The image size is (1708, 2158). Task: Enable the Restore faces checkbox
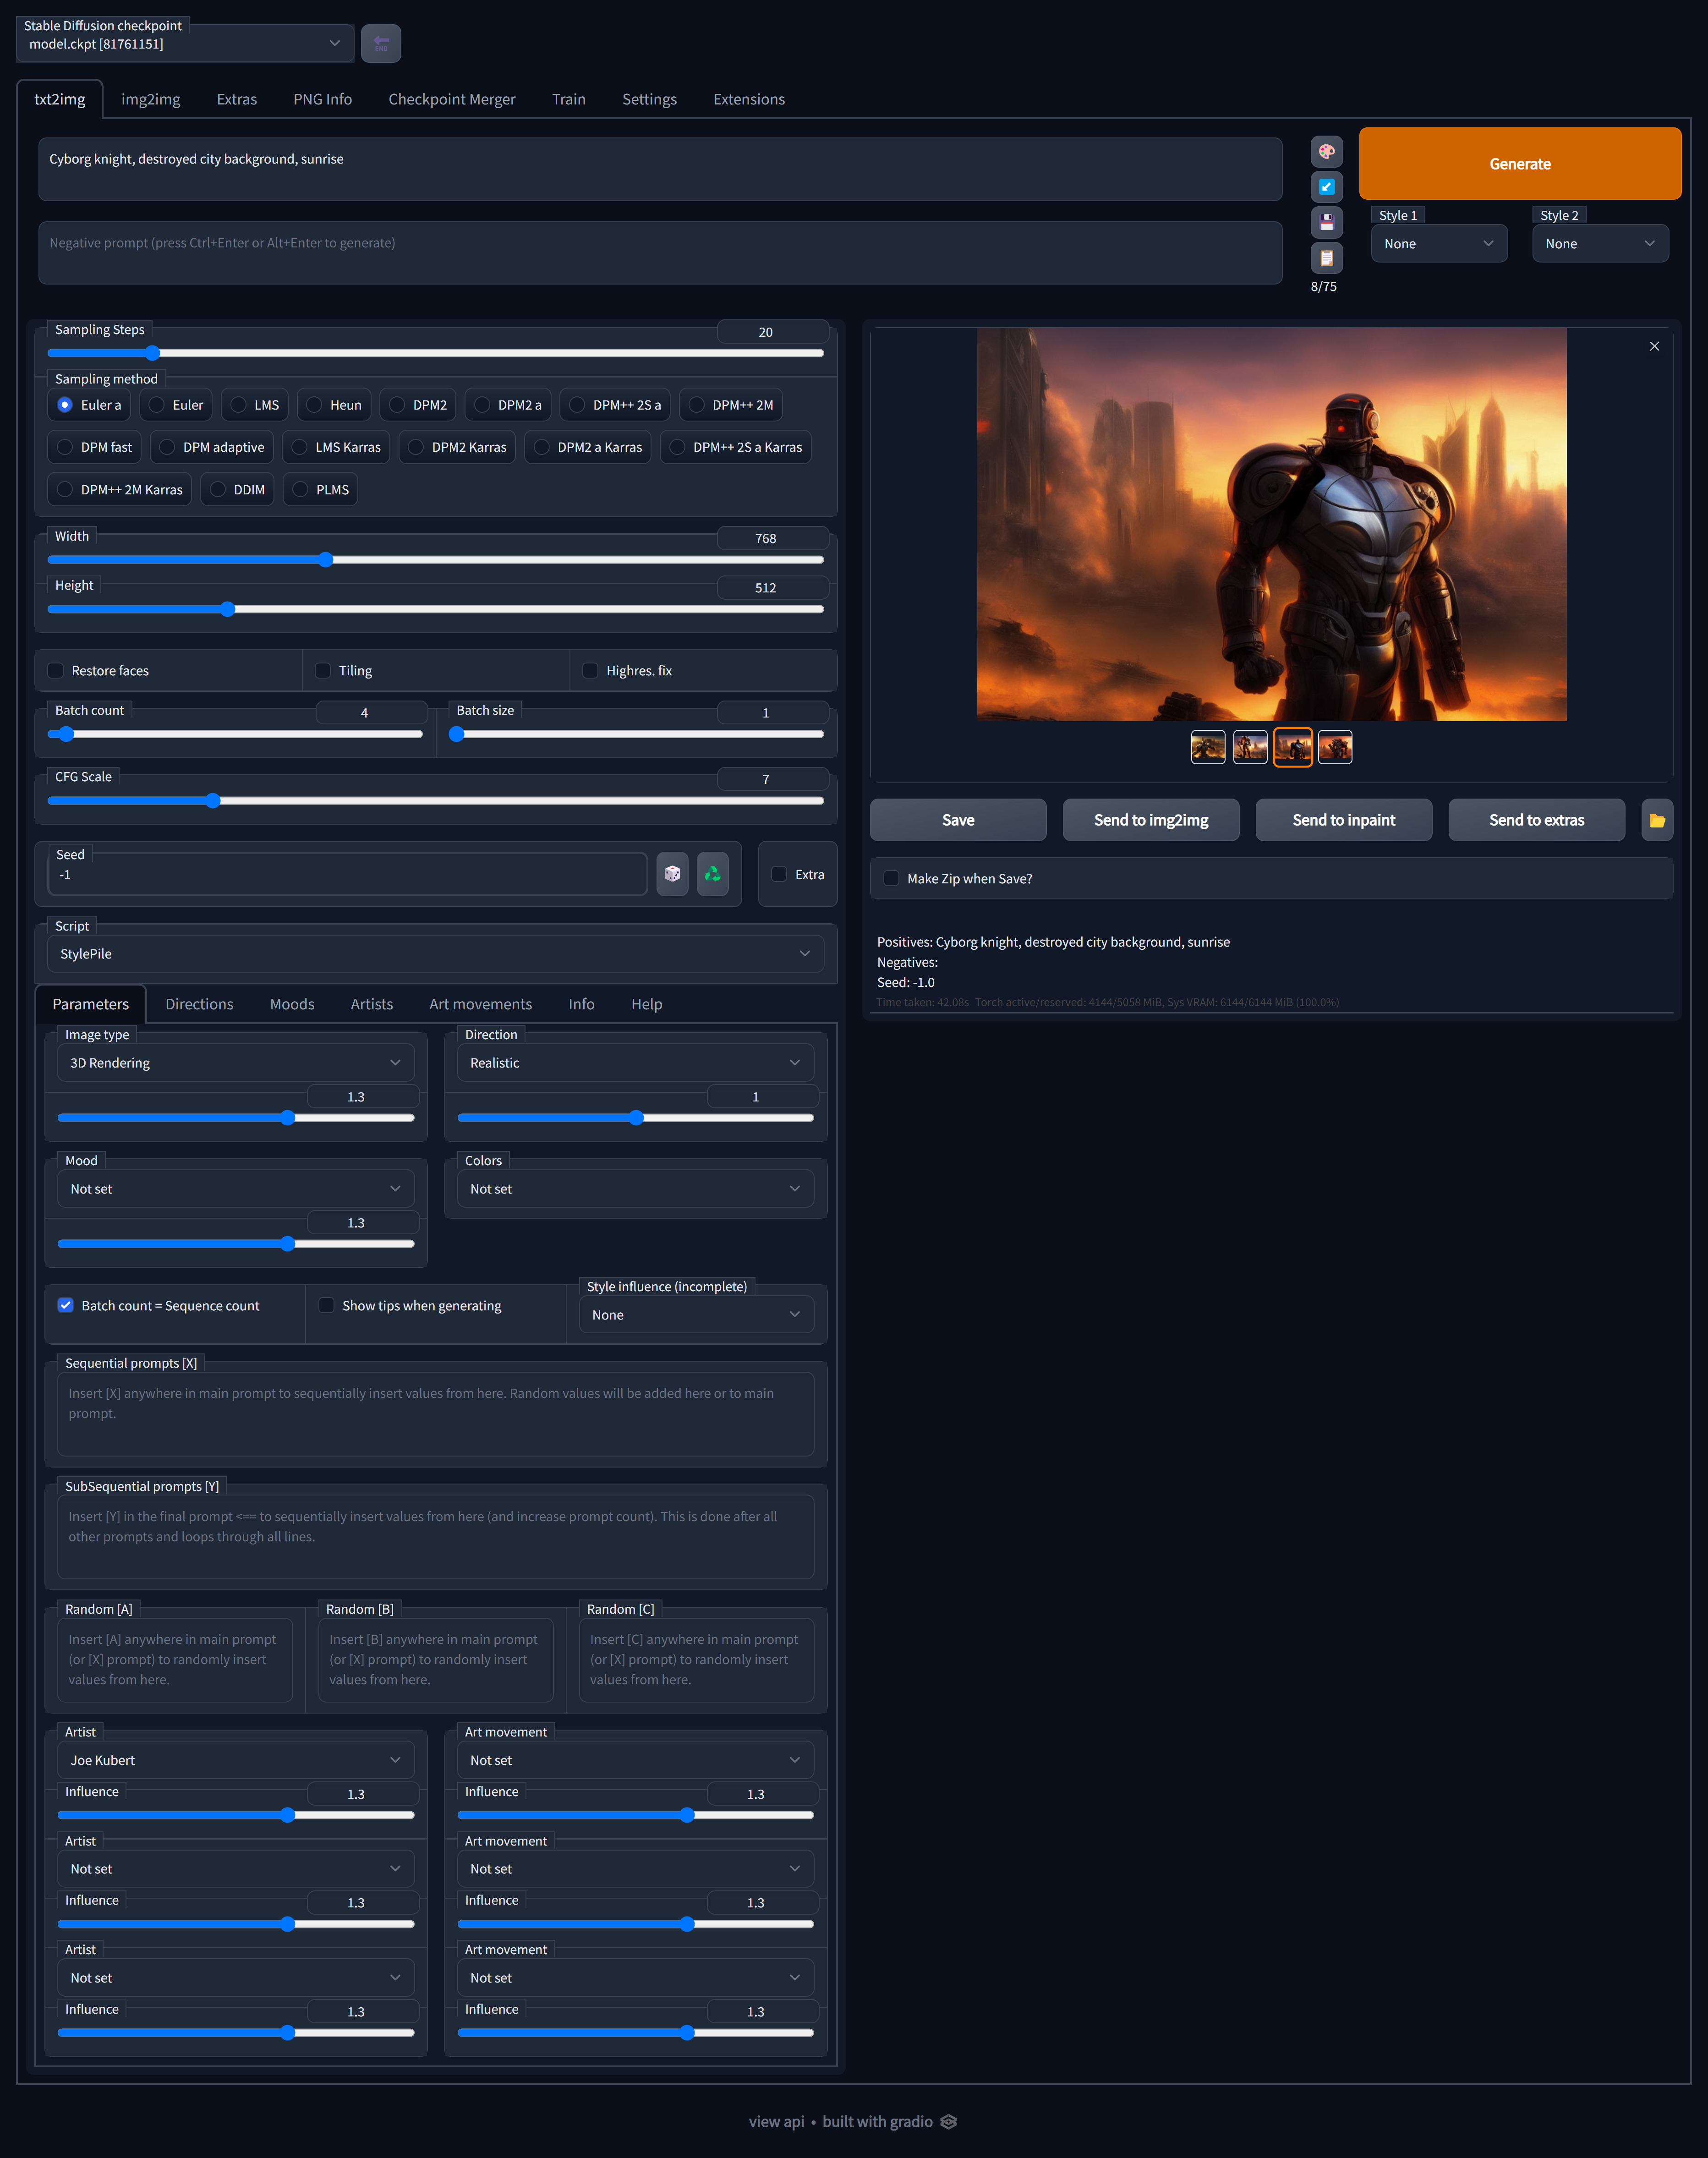click(56, 671)
